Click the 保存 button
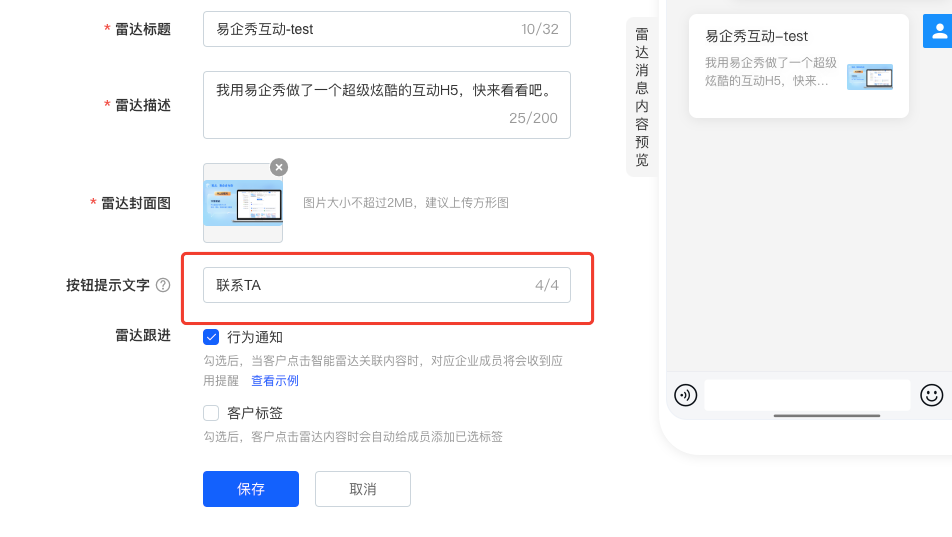952x537 pixels. (x=251, y=488)
